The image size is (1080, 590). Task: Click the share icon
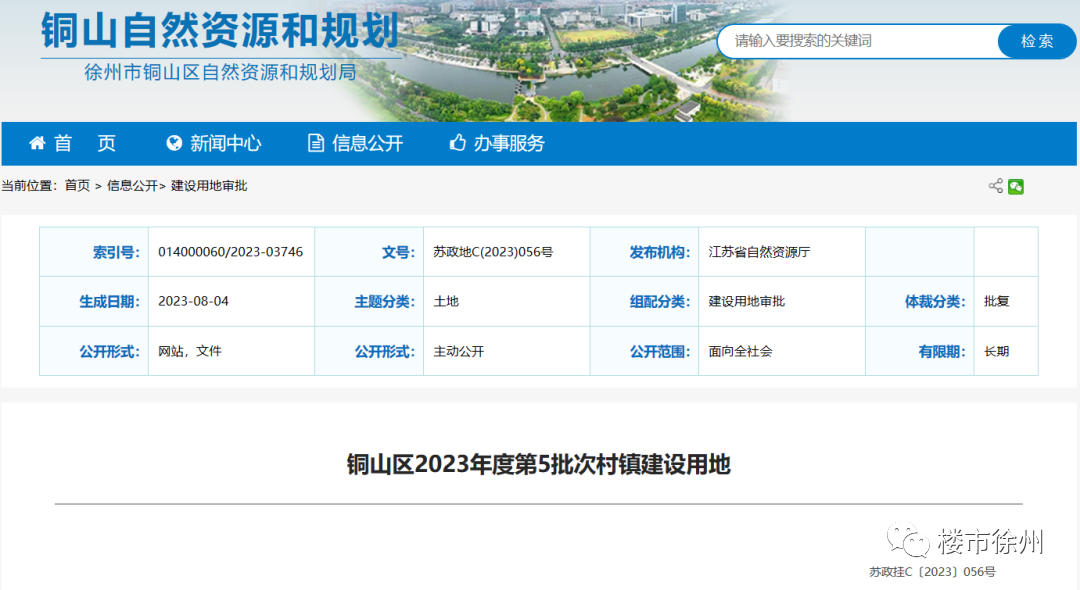pos(996,186)
